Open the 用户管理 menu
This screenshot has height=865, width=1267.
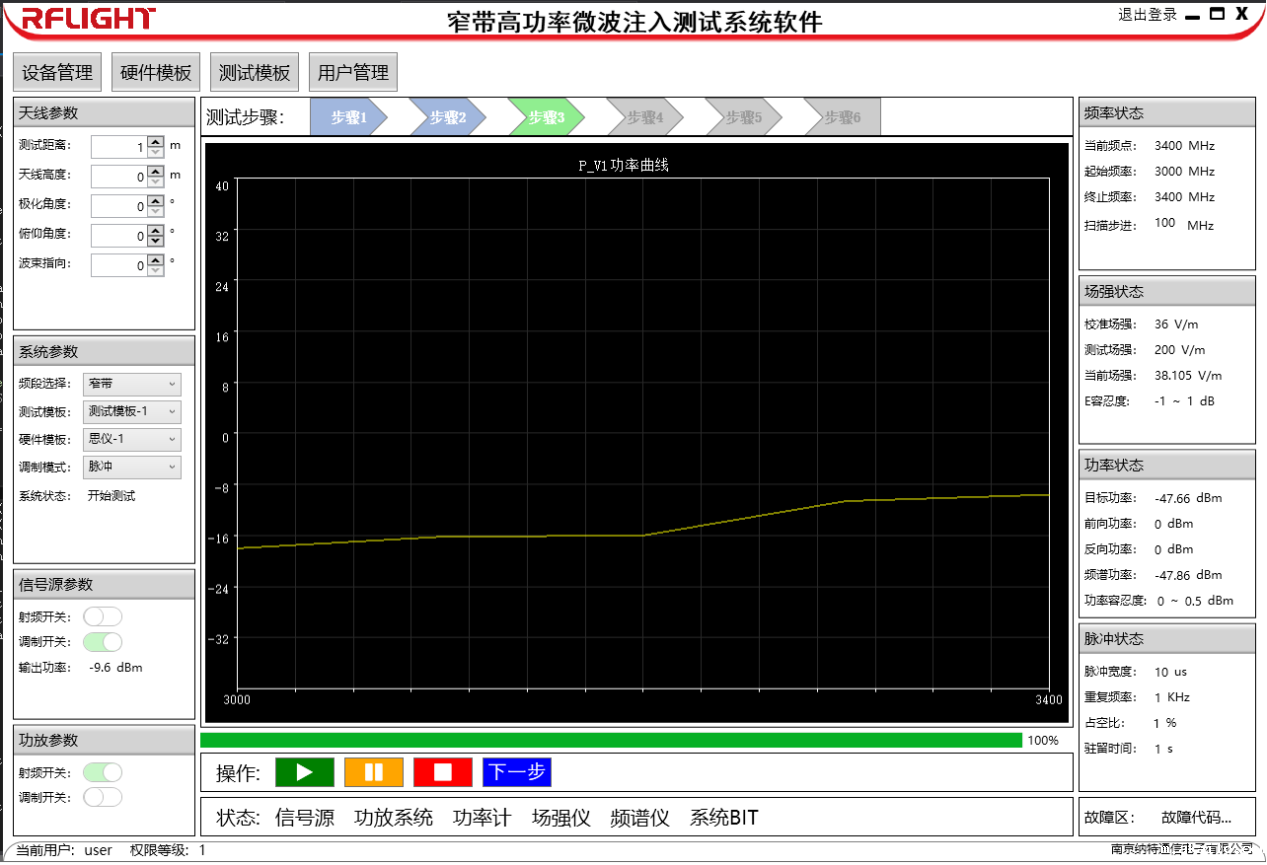353,73
